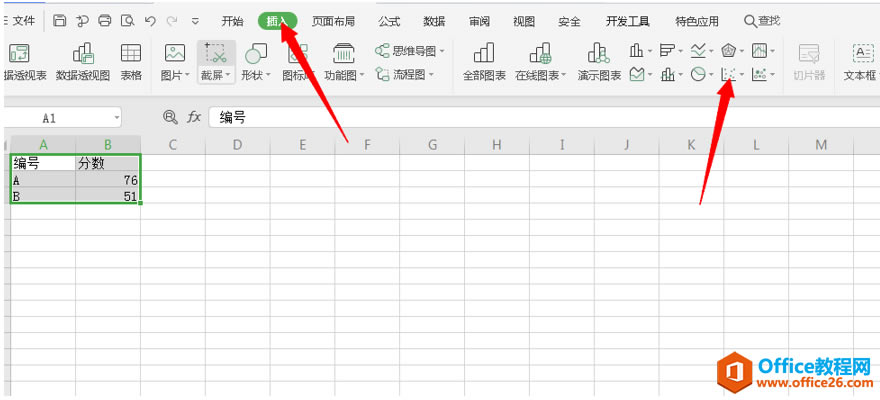The image size is (880, 400).
Task: Expand the 在线图表 dropdown arrow
Action: point(563,75)
